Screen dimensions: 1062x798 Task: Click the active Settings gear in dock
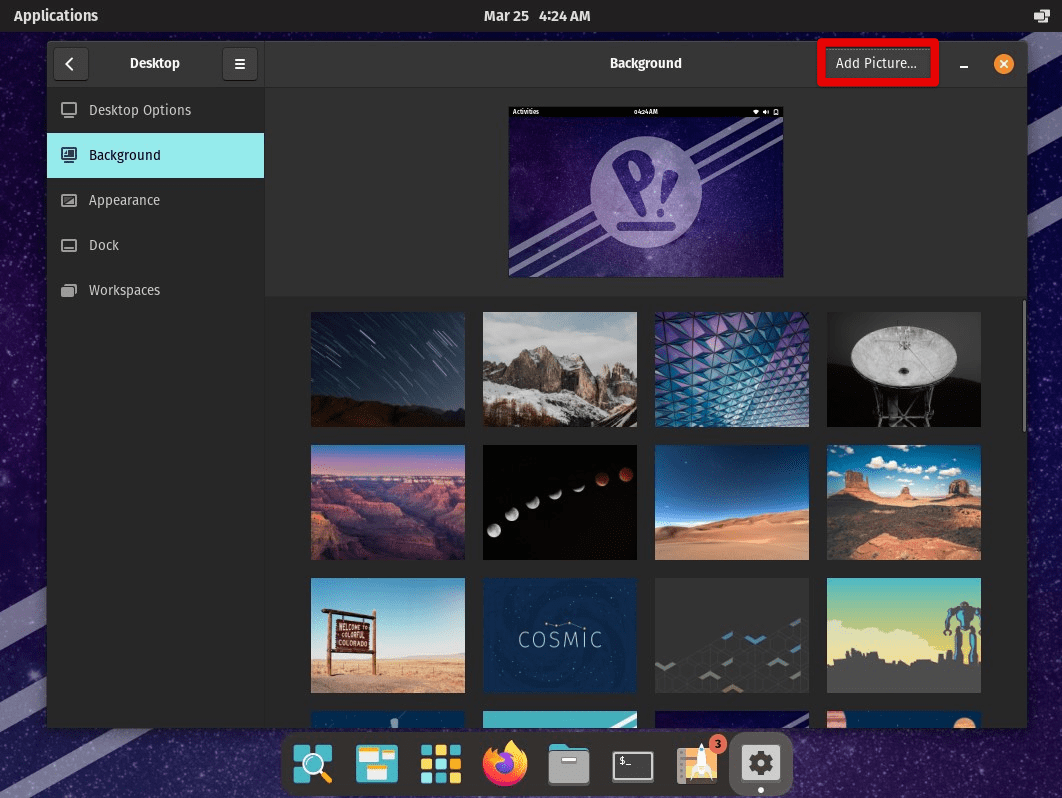pyautogui.click(x=761, y=763)
